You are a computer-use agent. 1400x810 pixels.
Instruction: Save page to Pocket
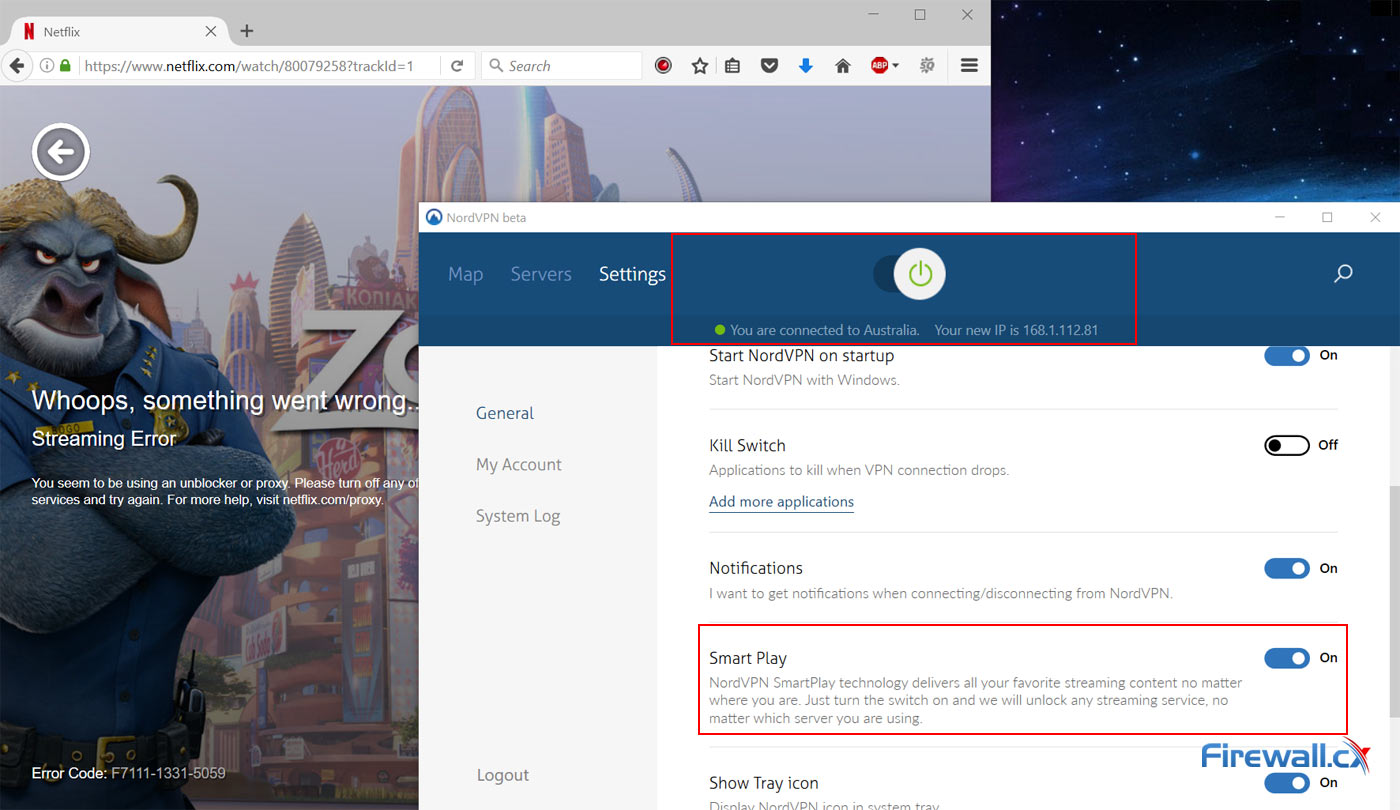point(769,66)
